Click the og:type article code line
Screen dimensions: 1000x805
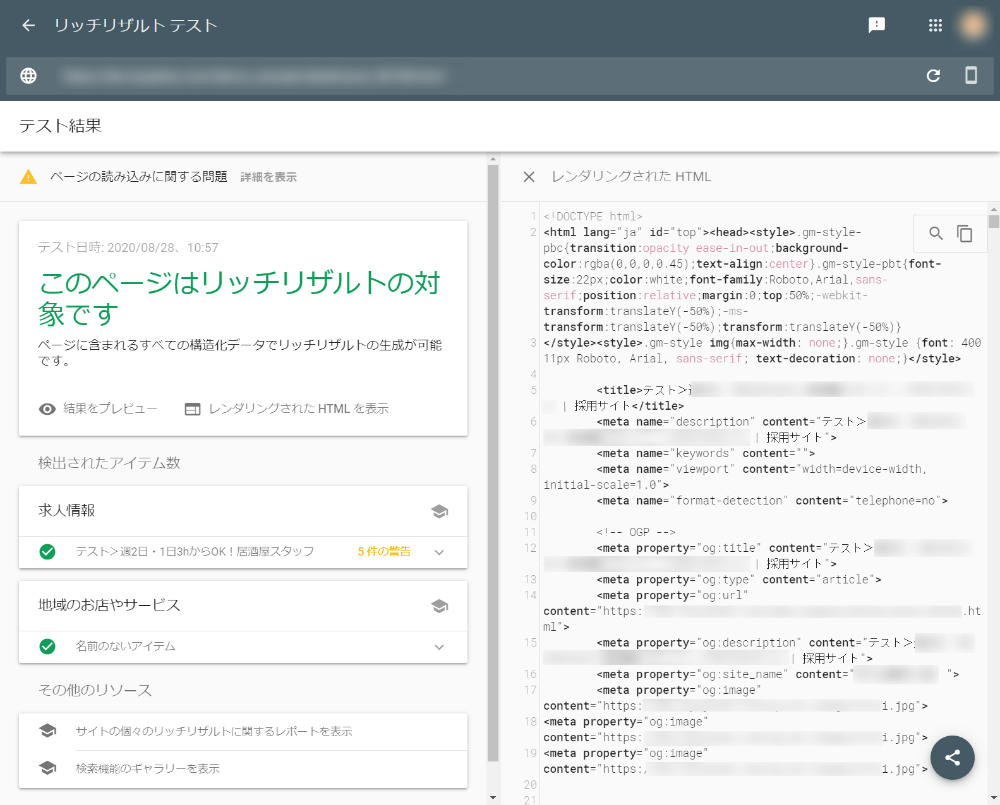(x=739, y=580)
